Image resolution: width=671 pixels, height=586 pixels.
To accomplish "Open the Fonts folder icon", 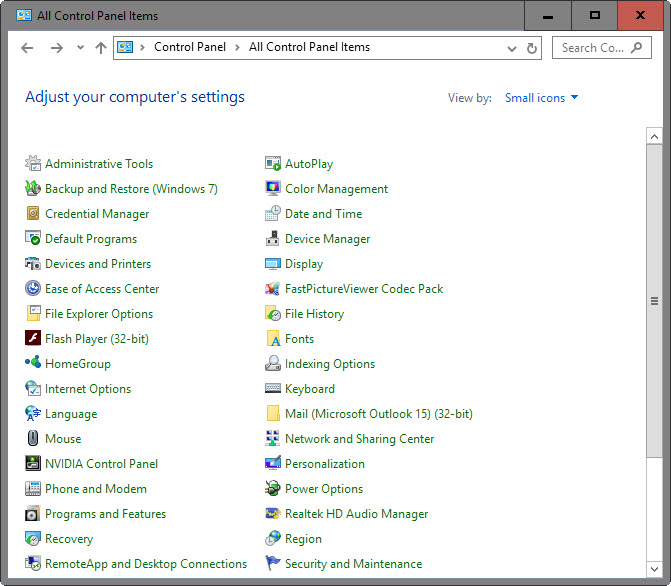I will (x=273, y=338).
